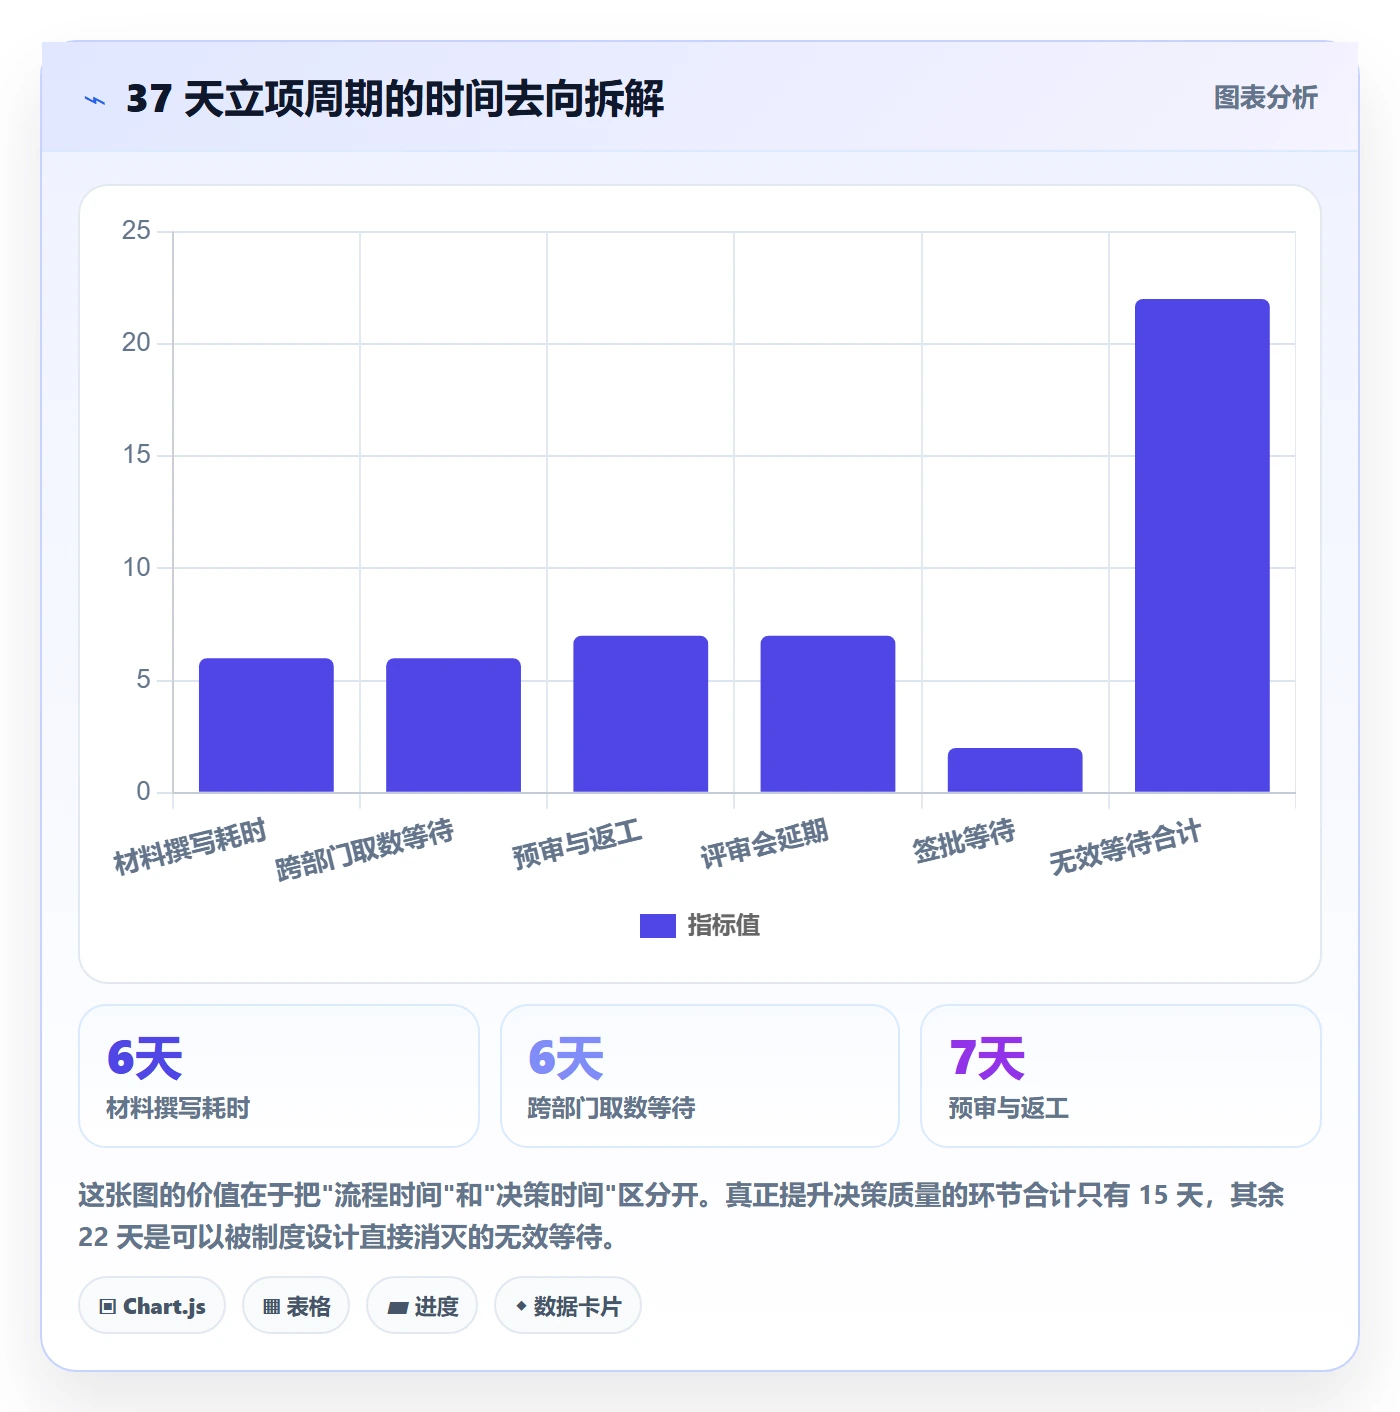Image resolution: width=1400 pixels, height=1412 pixels.
Task: Click the 评审会延期 x-axis label
Action: 764,844
